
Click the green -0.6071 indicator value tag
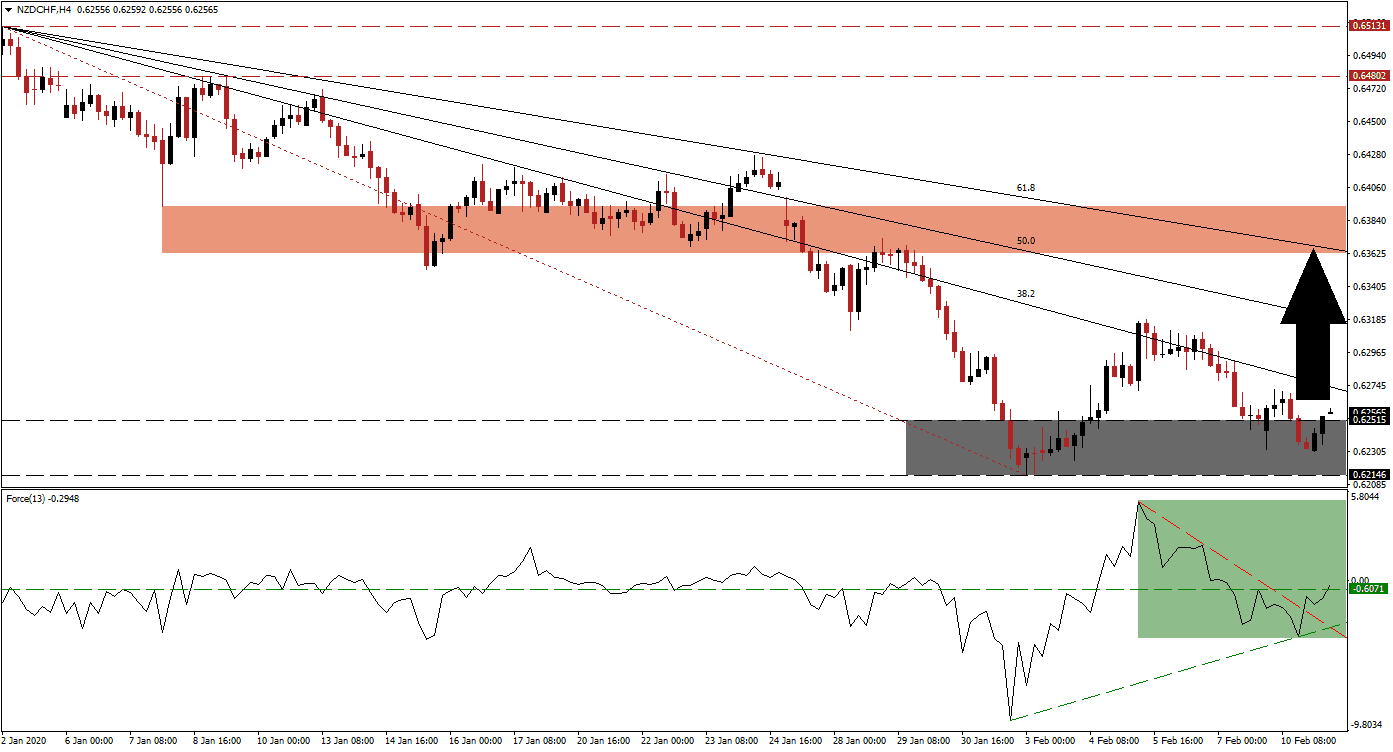[1367, 589]
